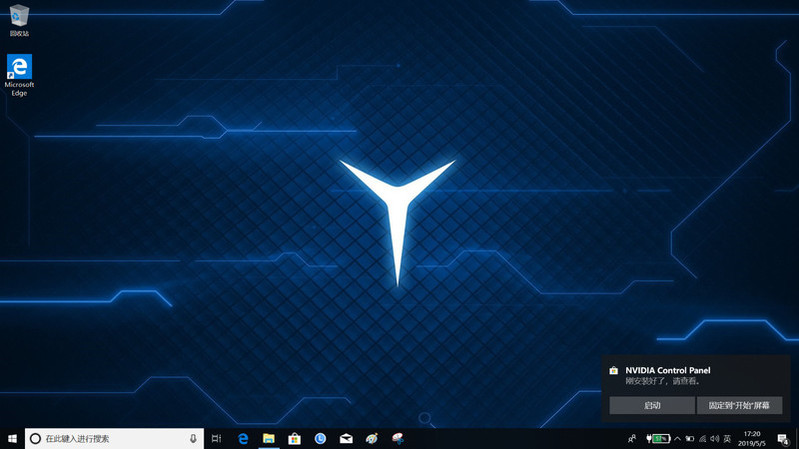Screen dimensions: 799x449
Task: Click 启动 button in NVIDIA notification
Action: pyautogui.click(x=652, y=405)
